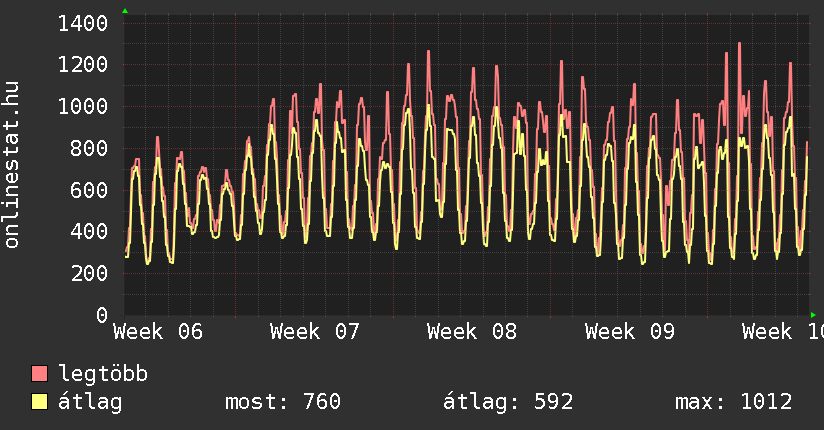Click the 1400 y-axis label

(83, 23)
